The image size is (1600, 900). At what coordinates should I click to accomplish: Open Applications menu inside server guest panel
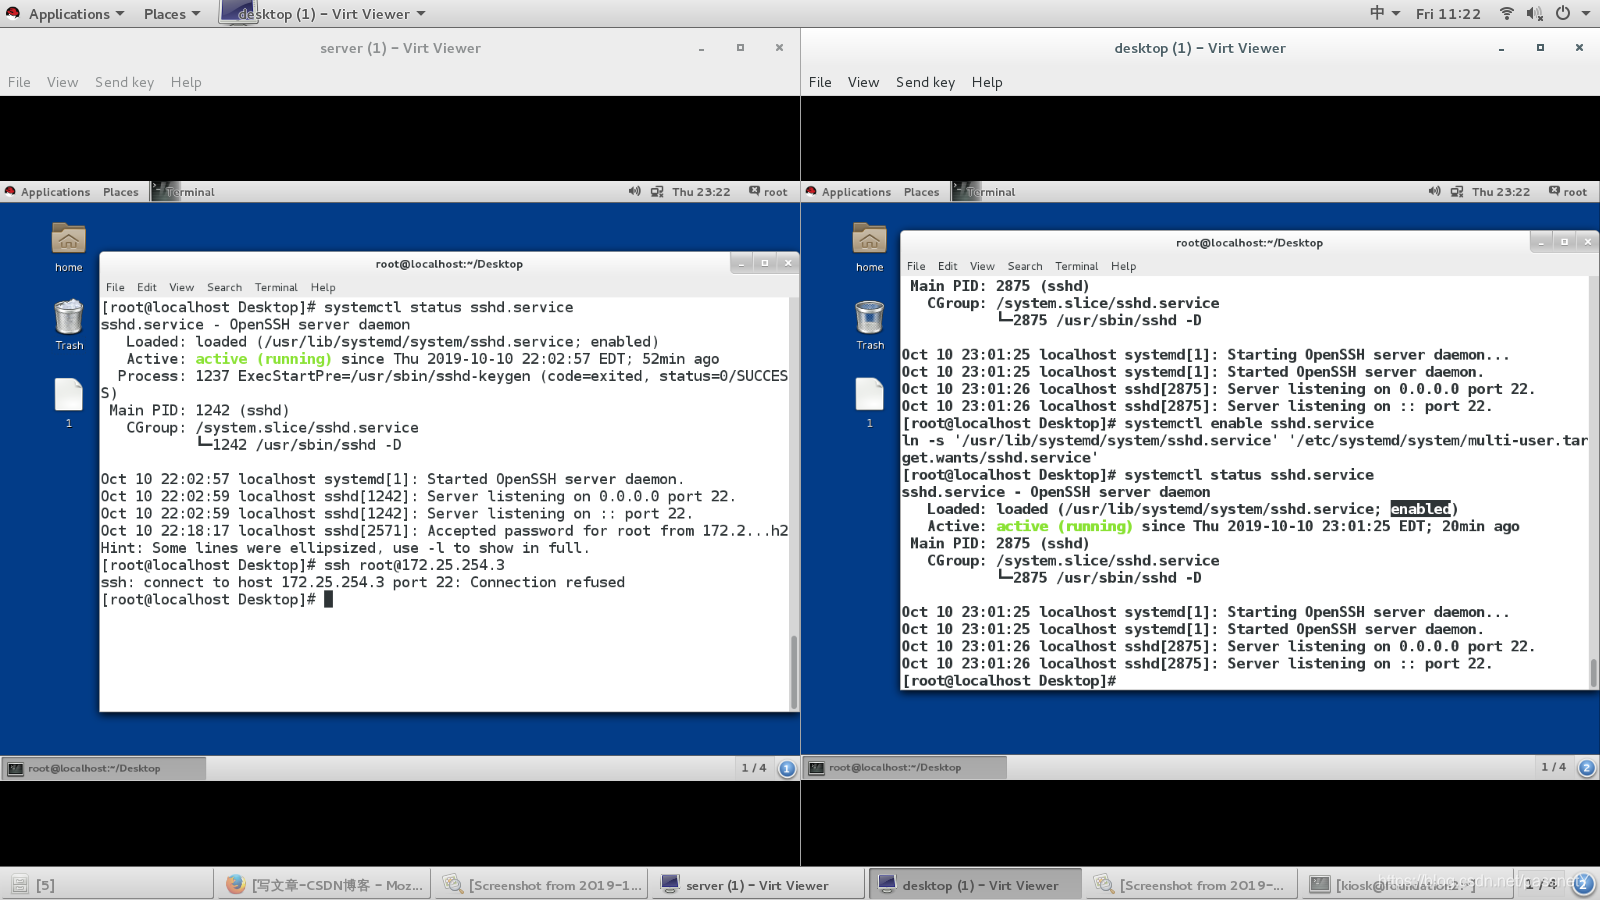pos(55,192)
